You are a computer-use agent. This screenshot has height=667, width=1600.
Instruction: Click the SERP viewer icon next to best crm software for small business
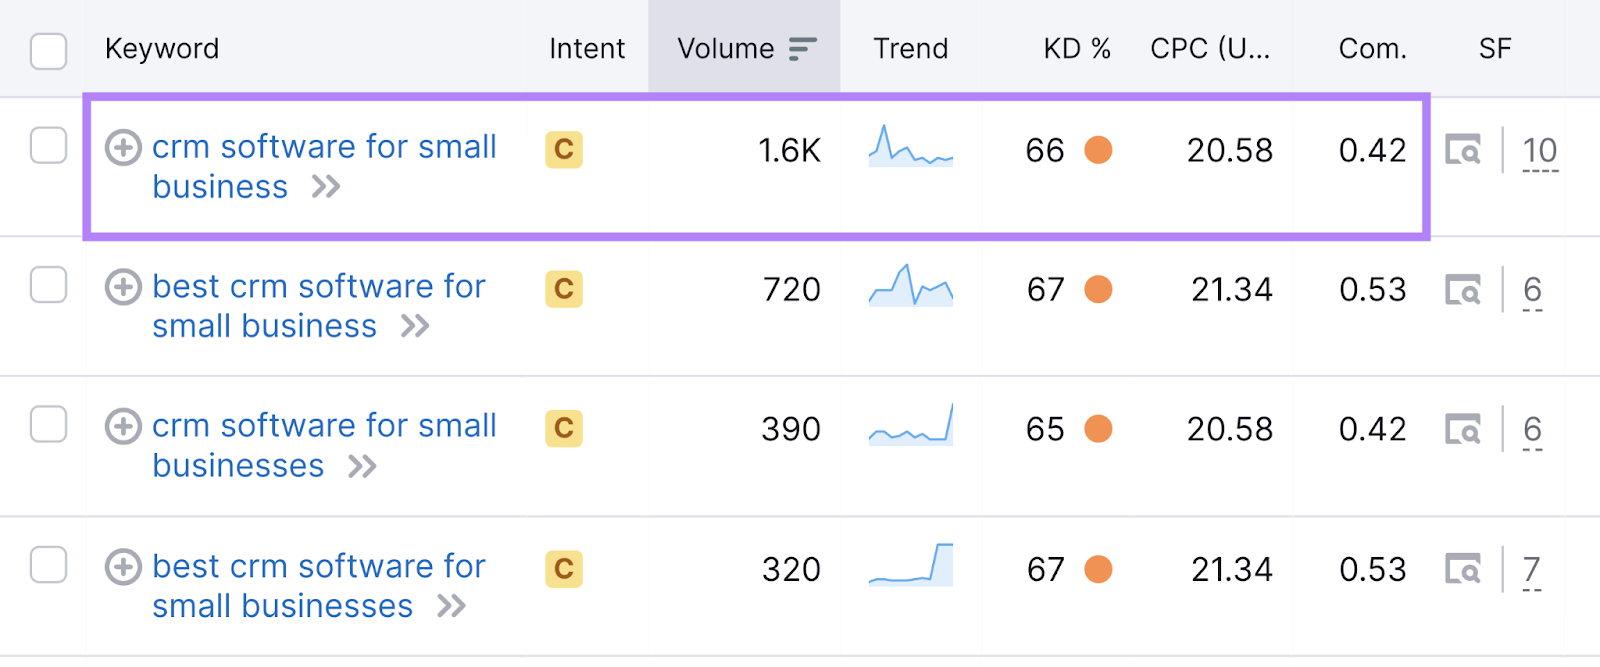click(1463, 290)
